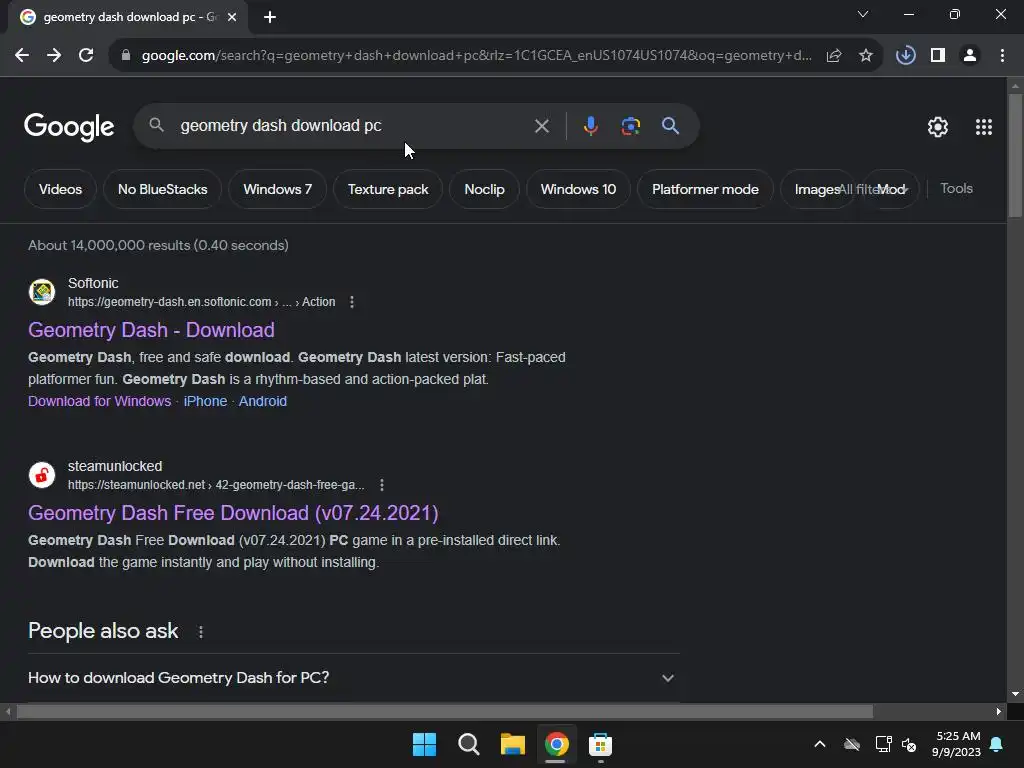Open the People also ask options menu
Image resolution: width=1024 pixels, height=768 pixels.
point(201,632)
